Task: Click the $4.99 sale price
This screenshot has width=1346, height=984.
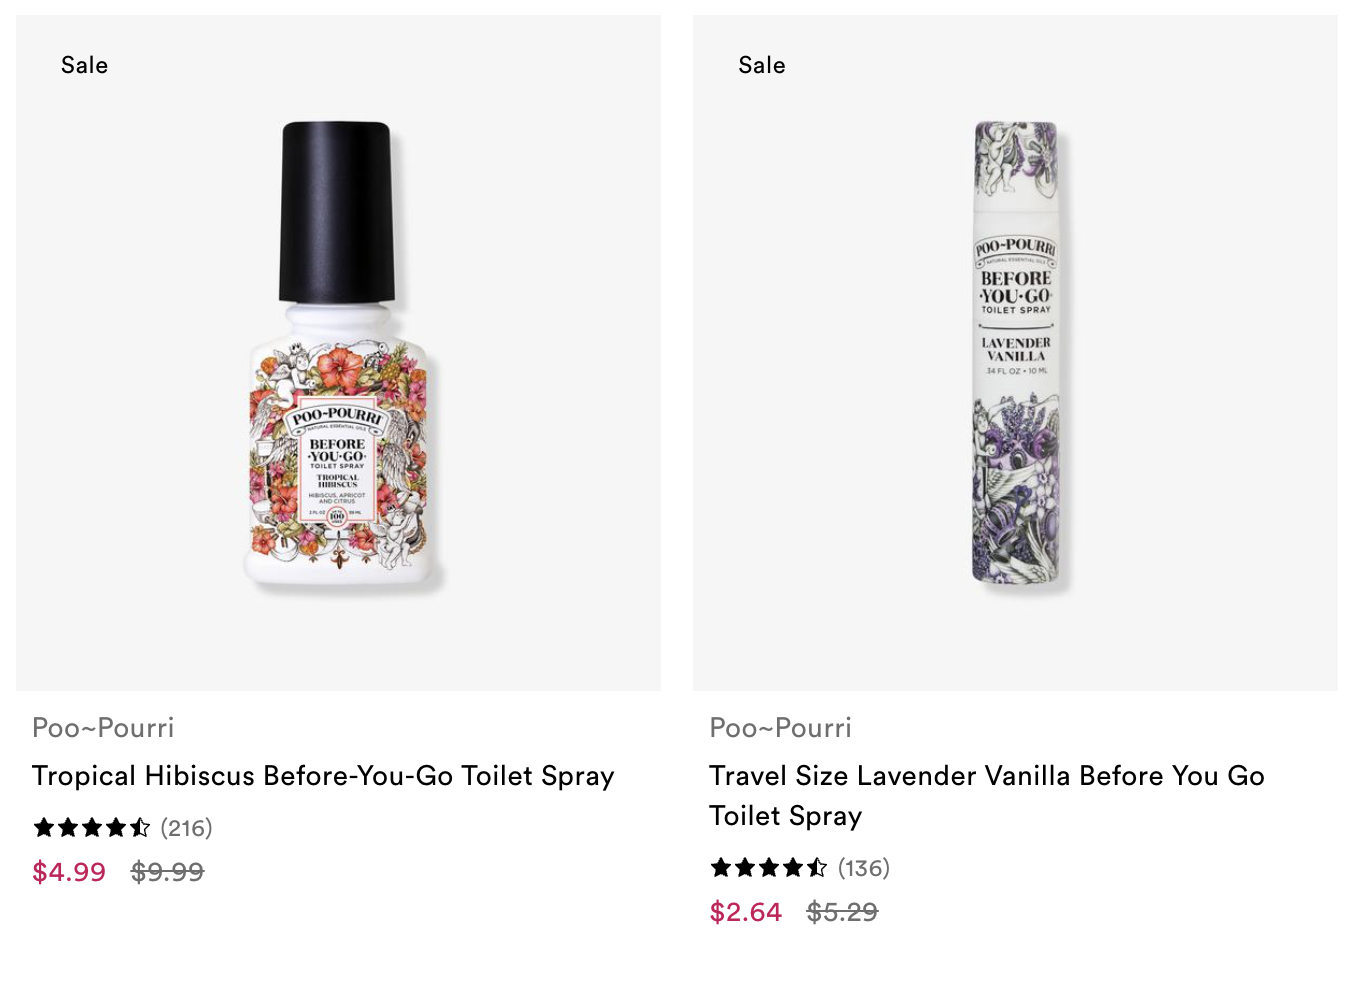Action: (x=69, y=872)
